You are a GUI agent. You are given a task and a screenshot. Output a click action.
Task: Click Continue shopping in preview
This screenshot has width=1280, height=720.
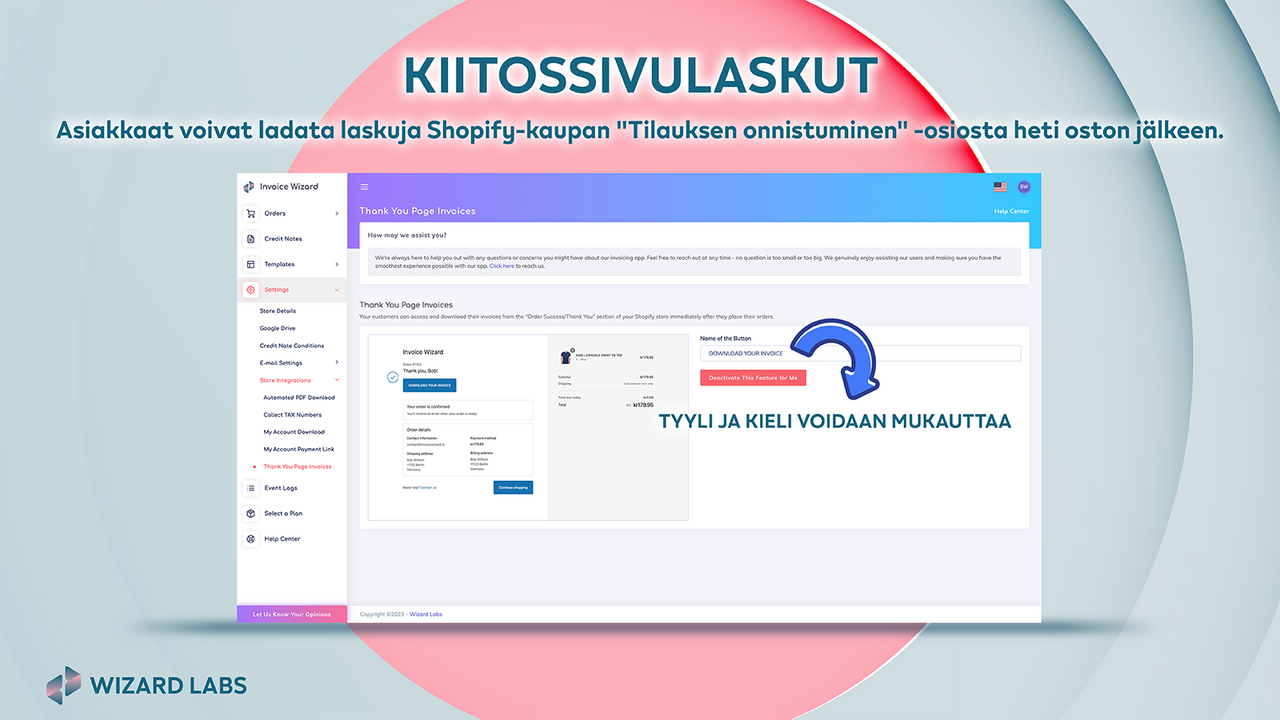(x=513, y=487)
